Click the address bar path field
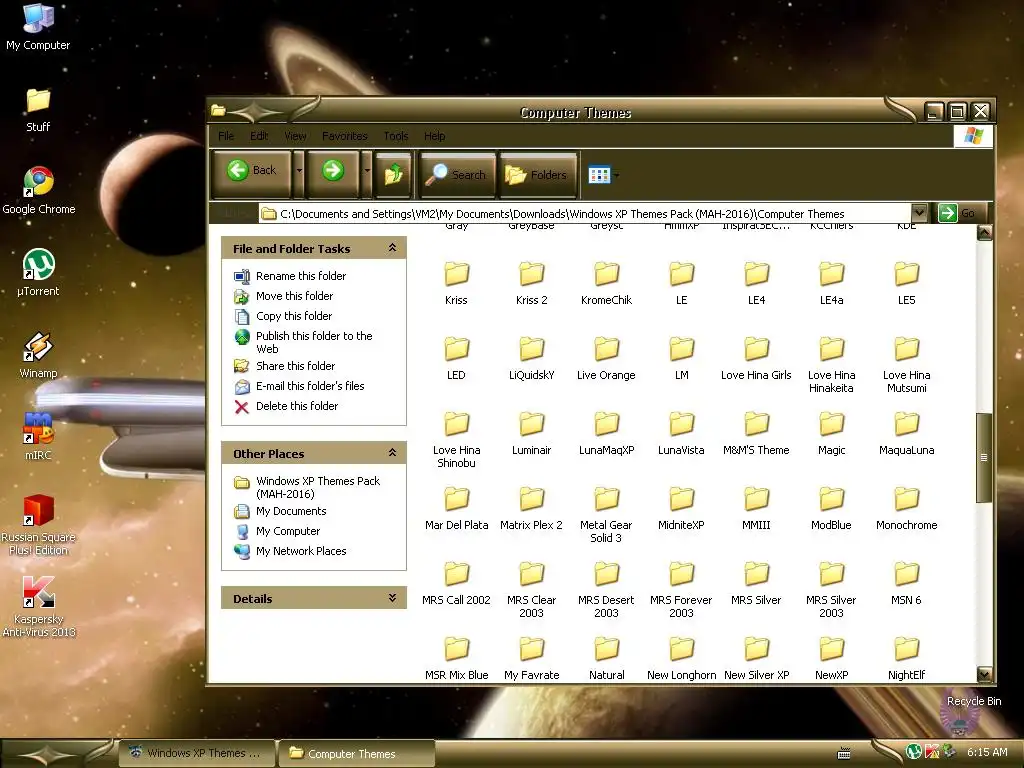The image size is (1024, 768). point(585,214)
